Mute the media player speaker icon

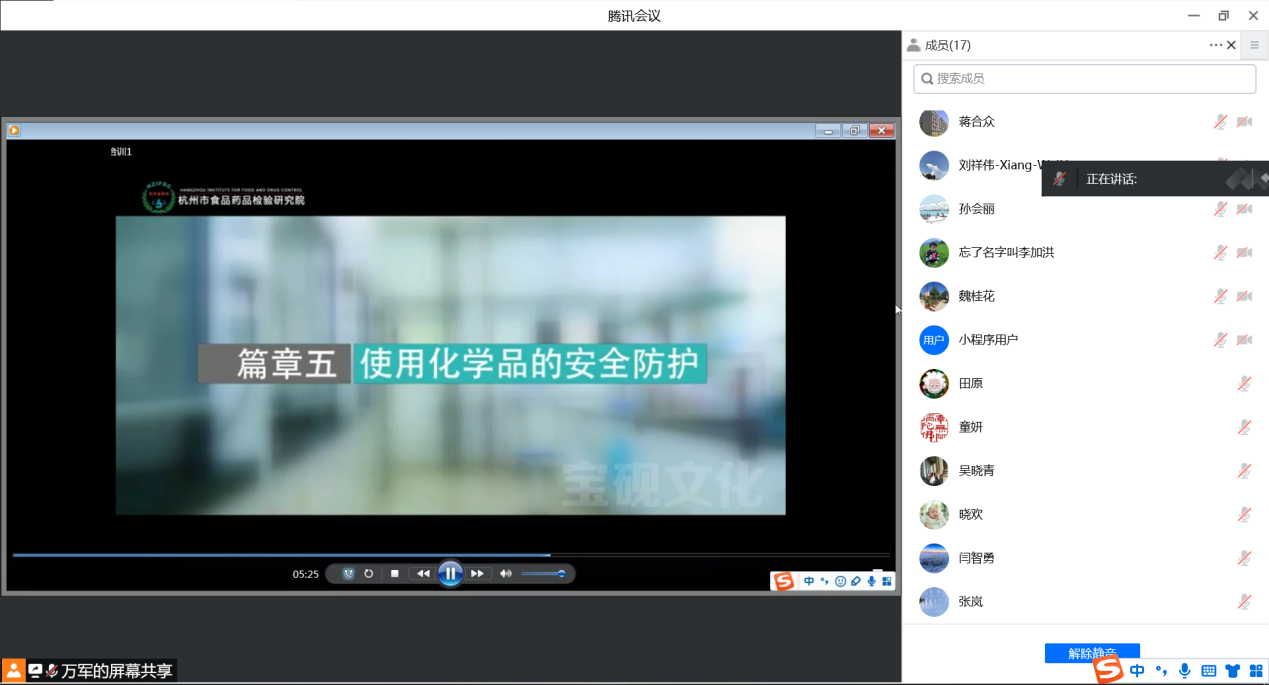coord(505,574)
